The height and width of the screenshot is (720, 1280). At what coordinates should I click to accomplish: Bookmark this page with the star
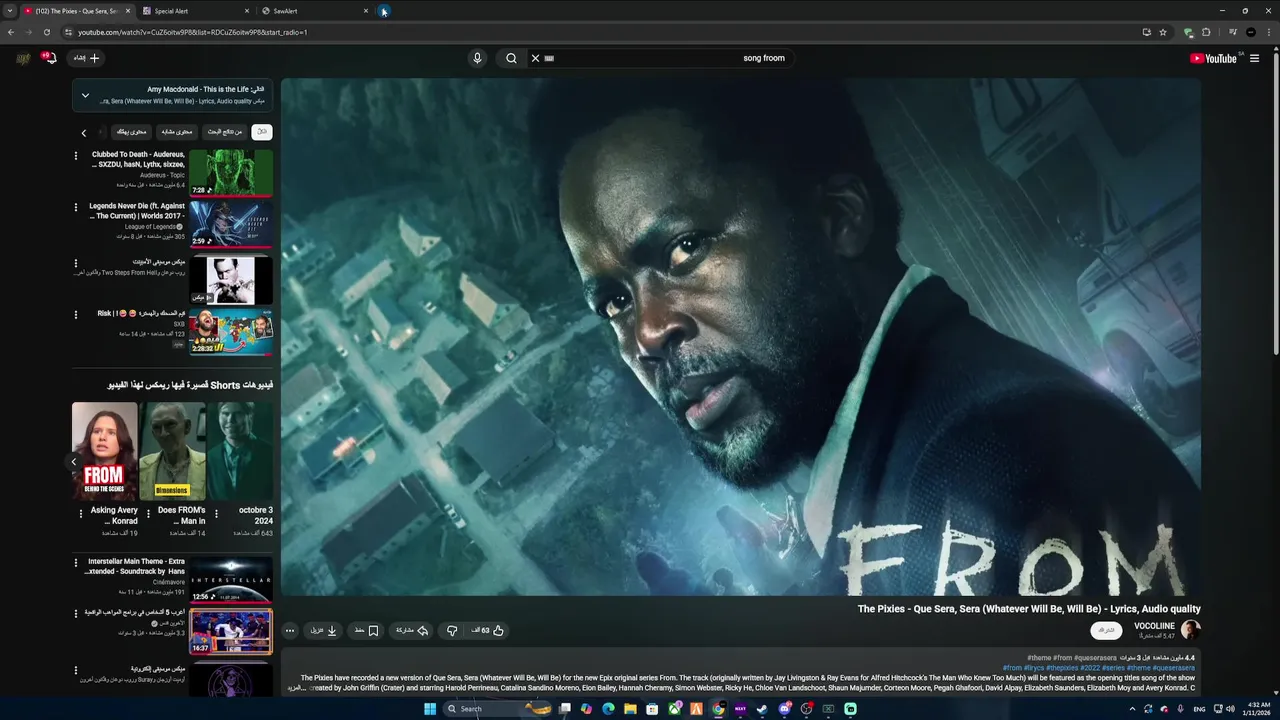[1163, 32]
